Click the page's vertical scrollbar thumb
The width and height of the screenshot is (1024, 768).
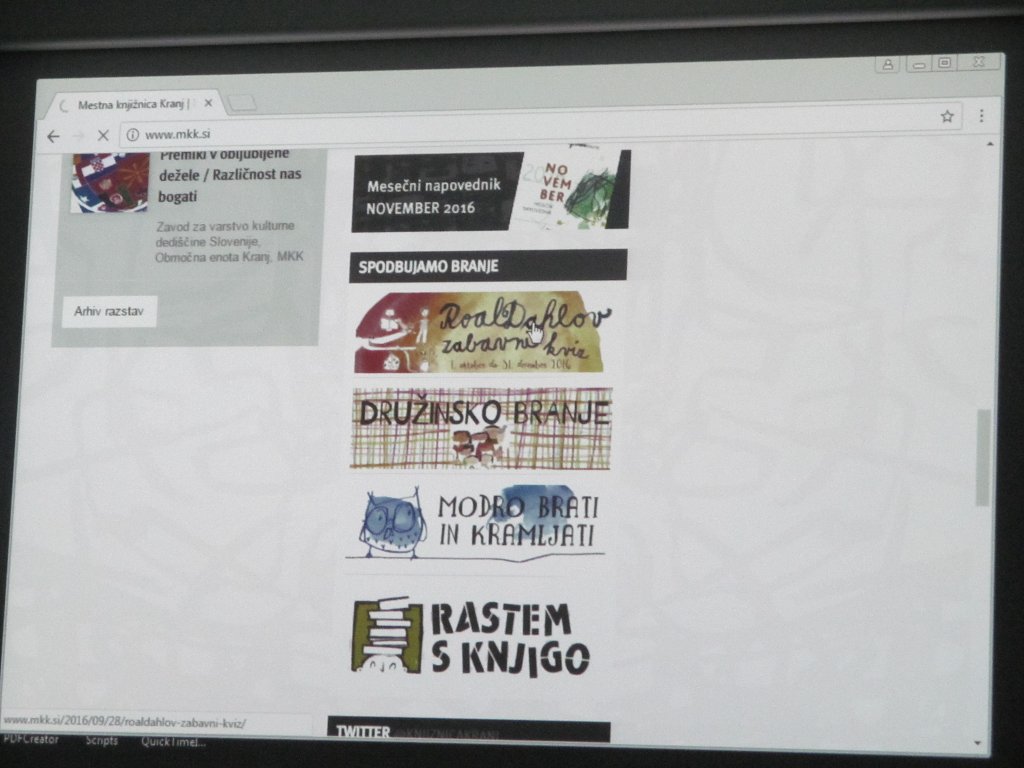pyautogui.click(x=983, y=458)
